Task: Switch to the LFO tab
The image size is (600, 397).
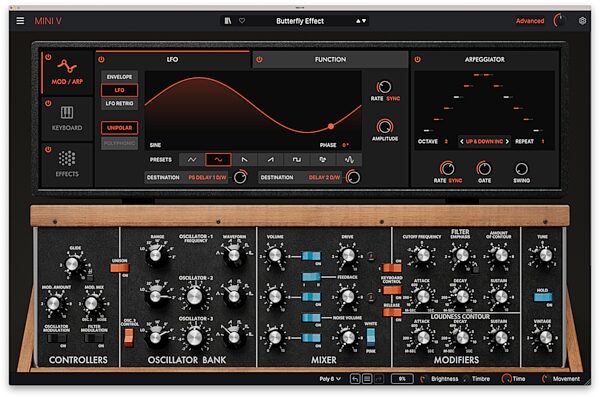Action: coord(173,60)
